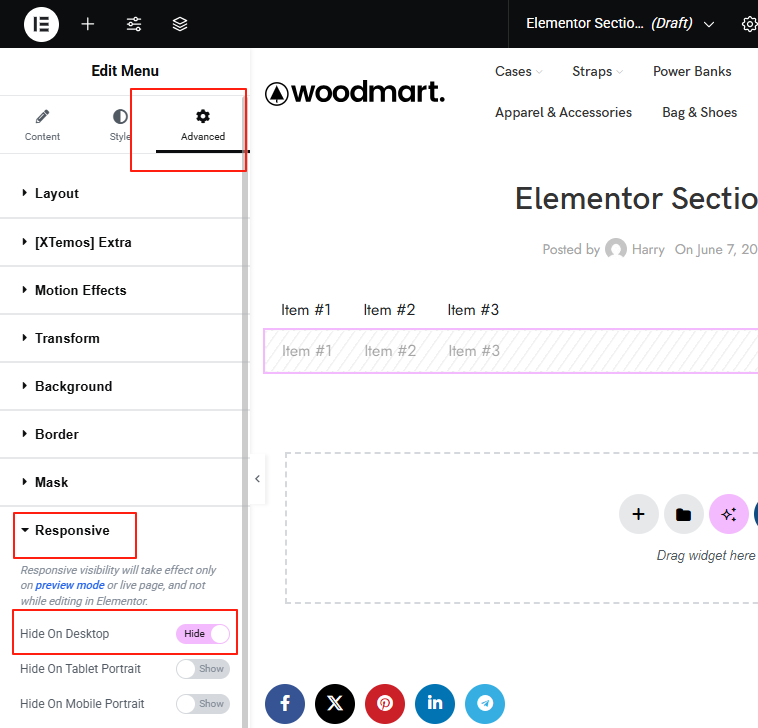Open the preview mode link
758x728 pixels.
click(x=69, y=585)
